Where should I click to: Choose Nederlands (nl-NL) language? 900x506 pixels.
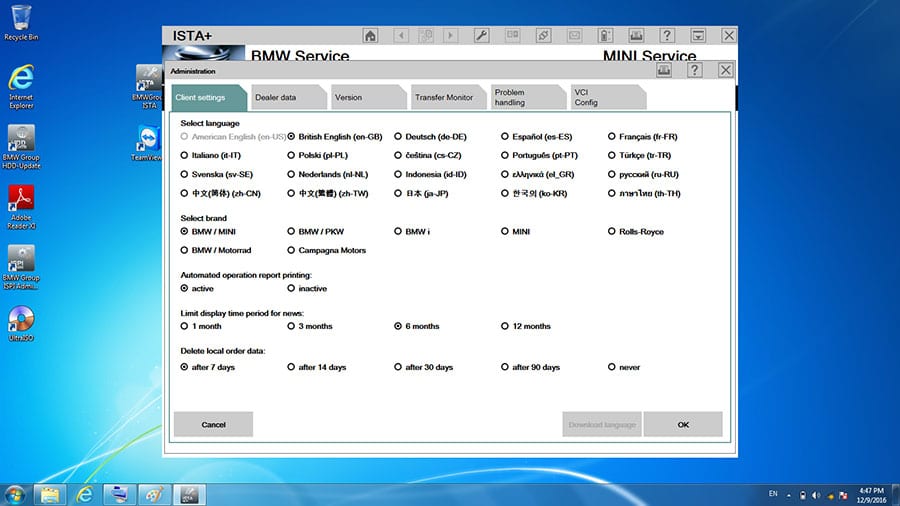pyautogui.click(x=328, y=174)
